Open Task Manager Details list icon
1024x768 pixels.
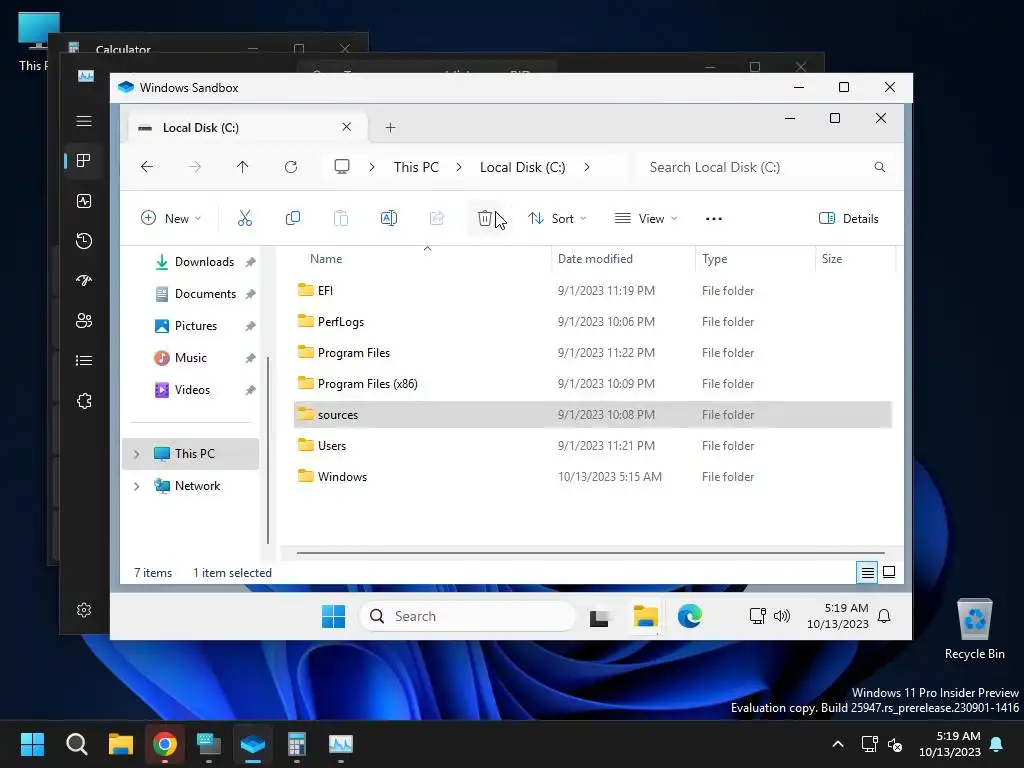coord(84,360)
